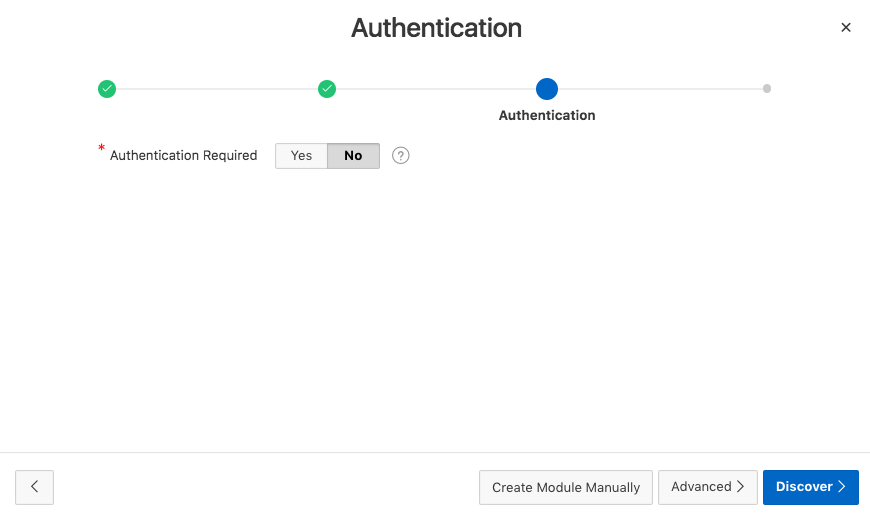The image size is (870, 518).
Task: Go to the first completed wizard step
Action: tap(107, 89)
